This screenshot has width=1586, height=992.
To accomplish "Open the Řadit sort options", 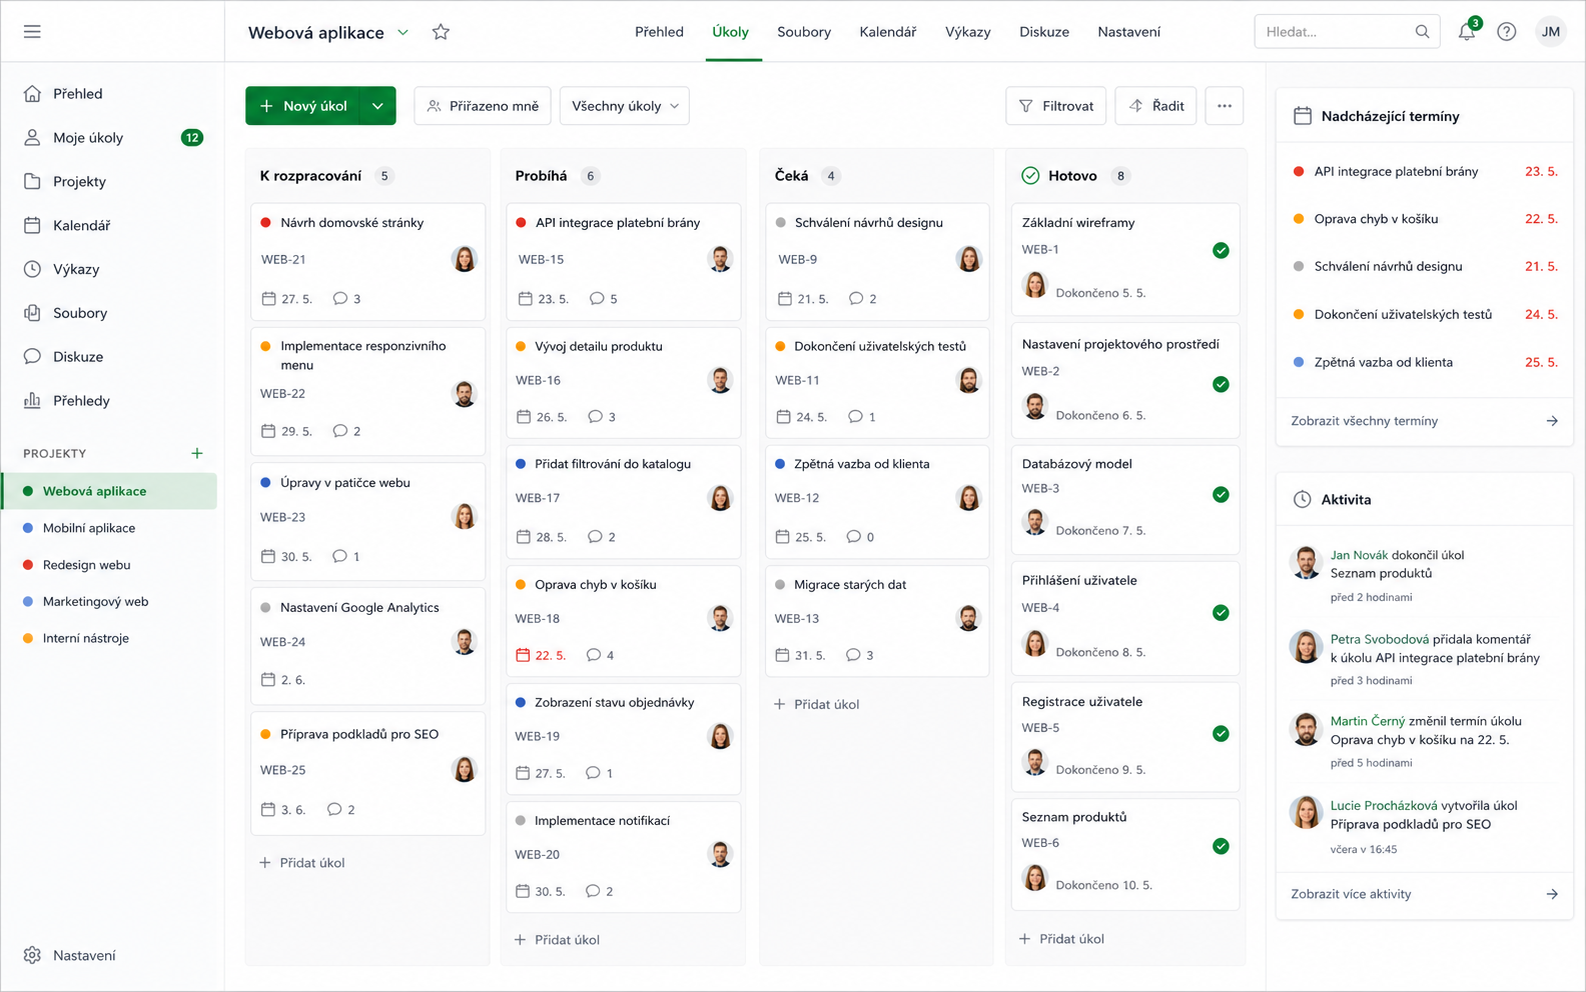I will tap(1156, 106).
